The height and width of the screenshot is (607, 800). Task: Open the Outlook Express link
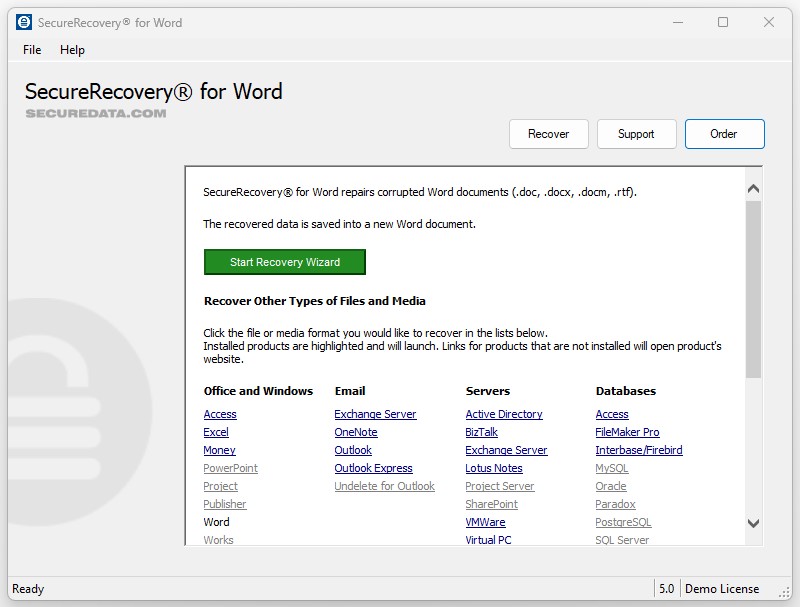374,468
